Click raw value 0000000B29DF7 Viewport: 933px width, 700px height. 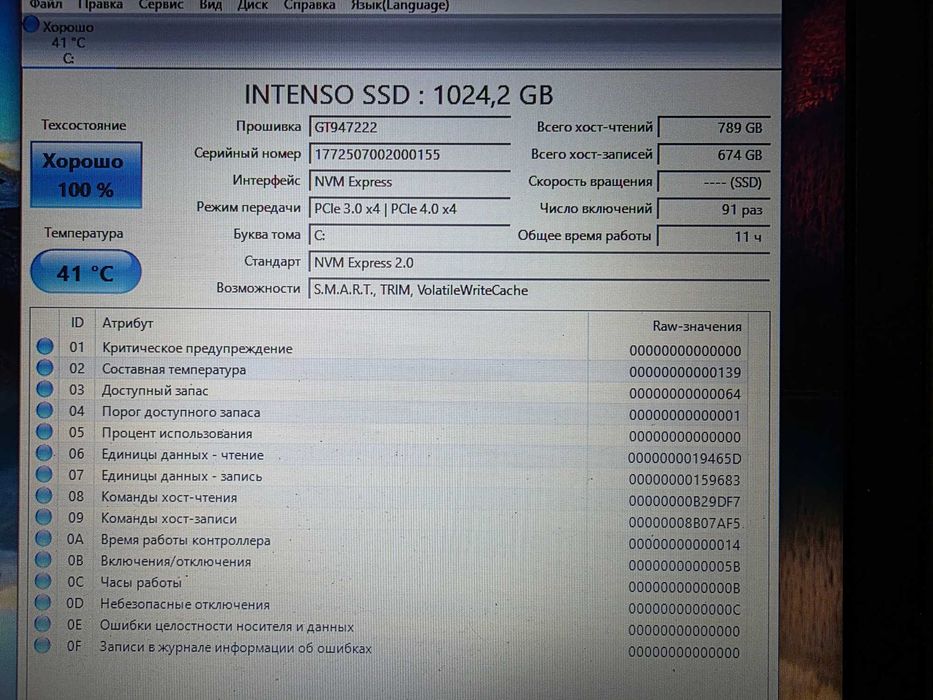click(684, 501)
